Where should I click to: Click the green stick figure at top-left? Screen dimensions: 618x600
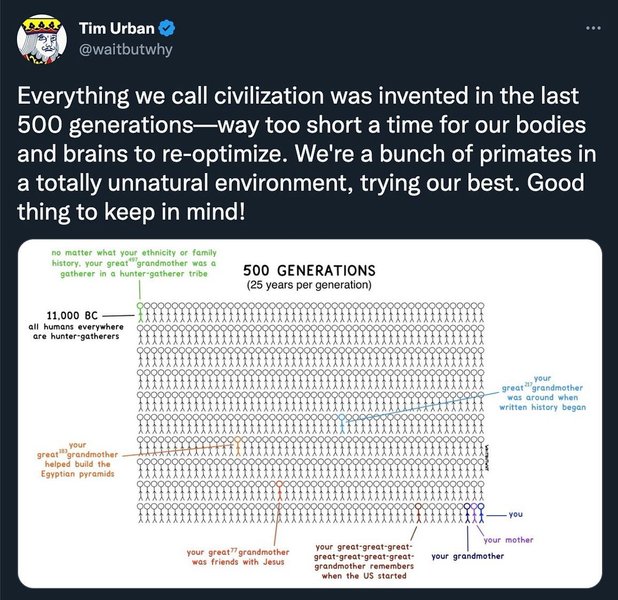tap(141, 312)
